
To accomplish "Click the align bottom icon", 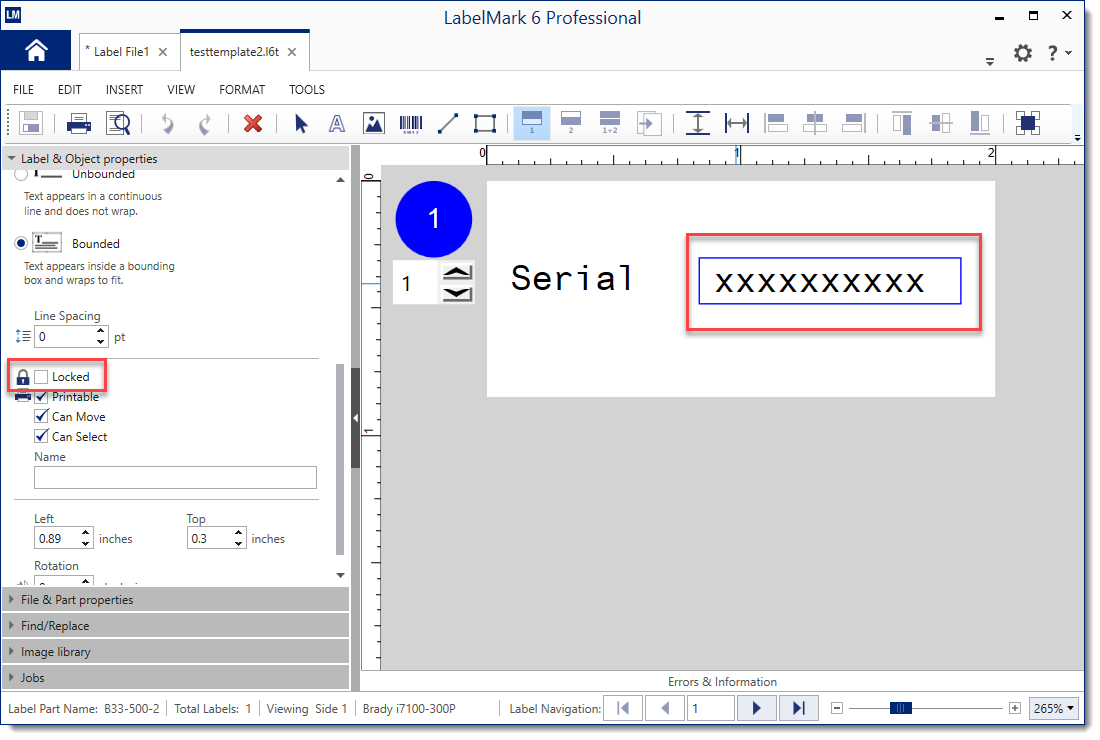I will 979,123.
